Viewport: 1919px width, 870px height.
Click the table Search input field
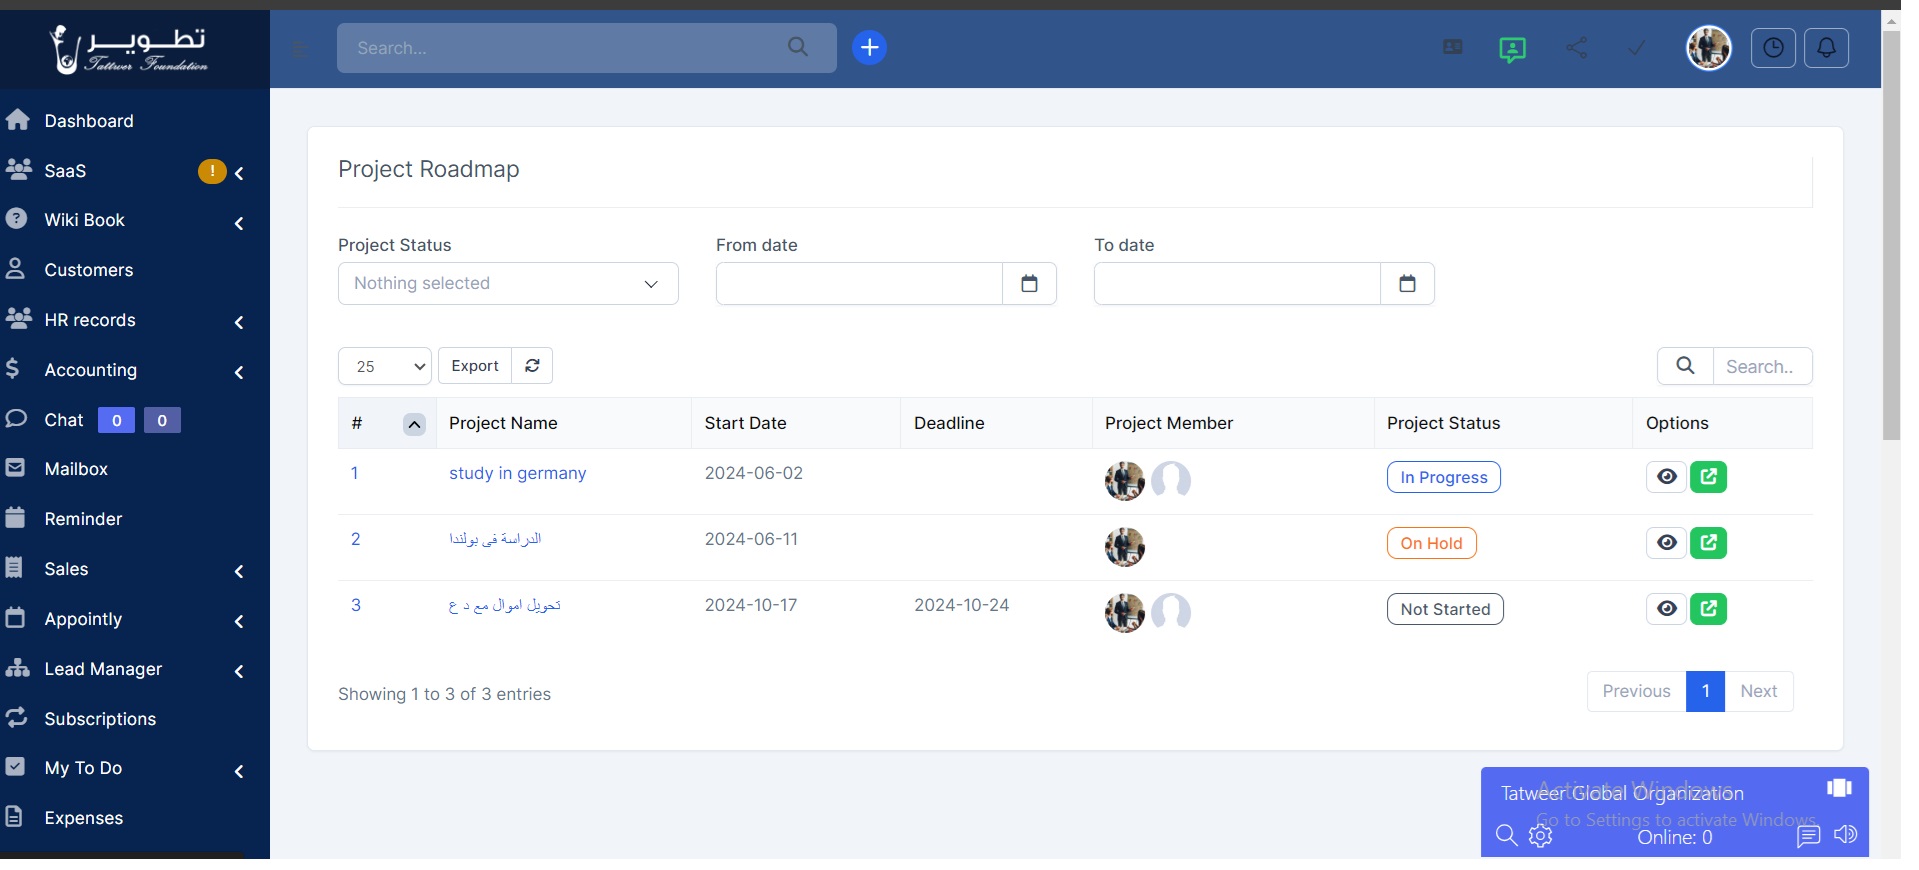1761,367
